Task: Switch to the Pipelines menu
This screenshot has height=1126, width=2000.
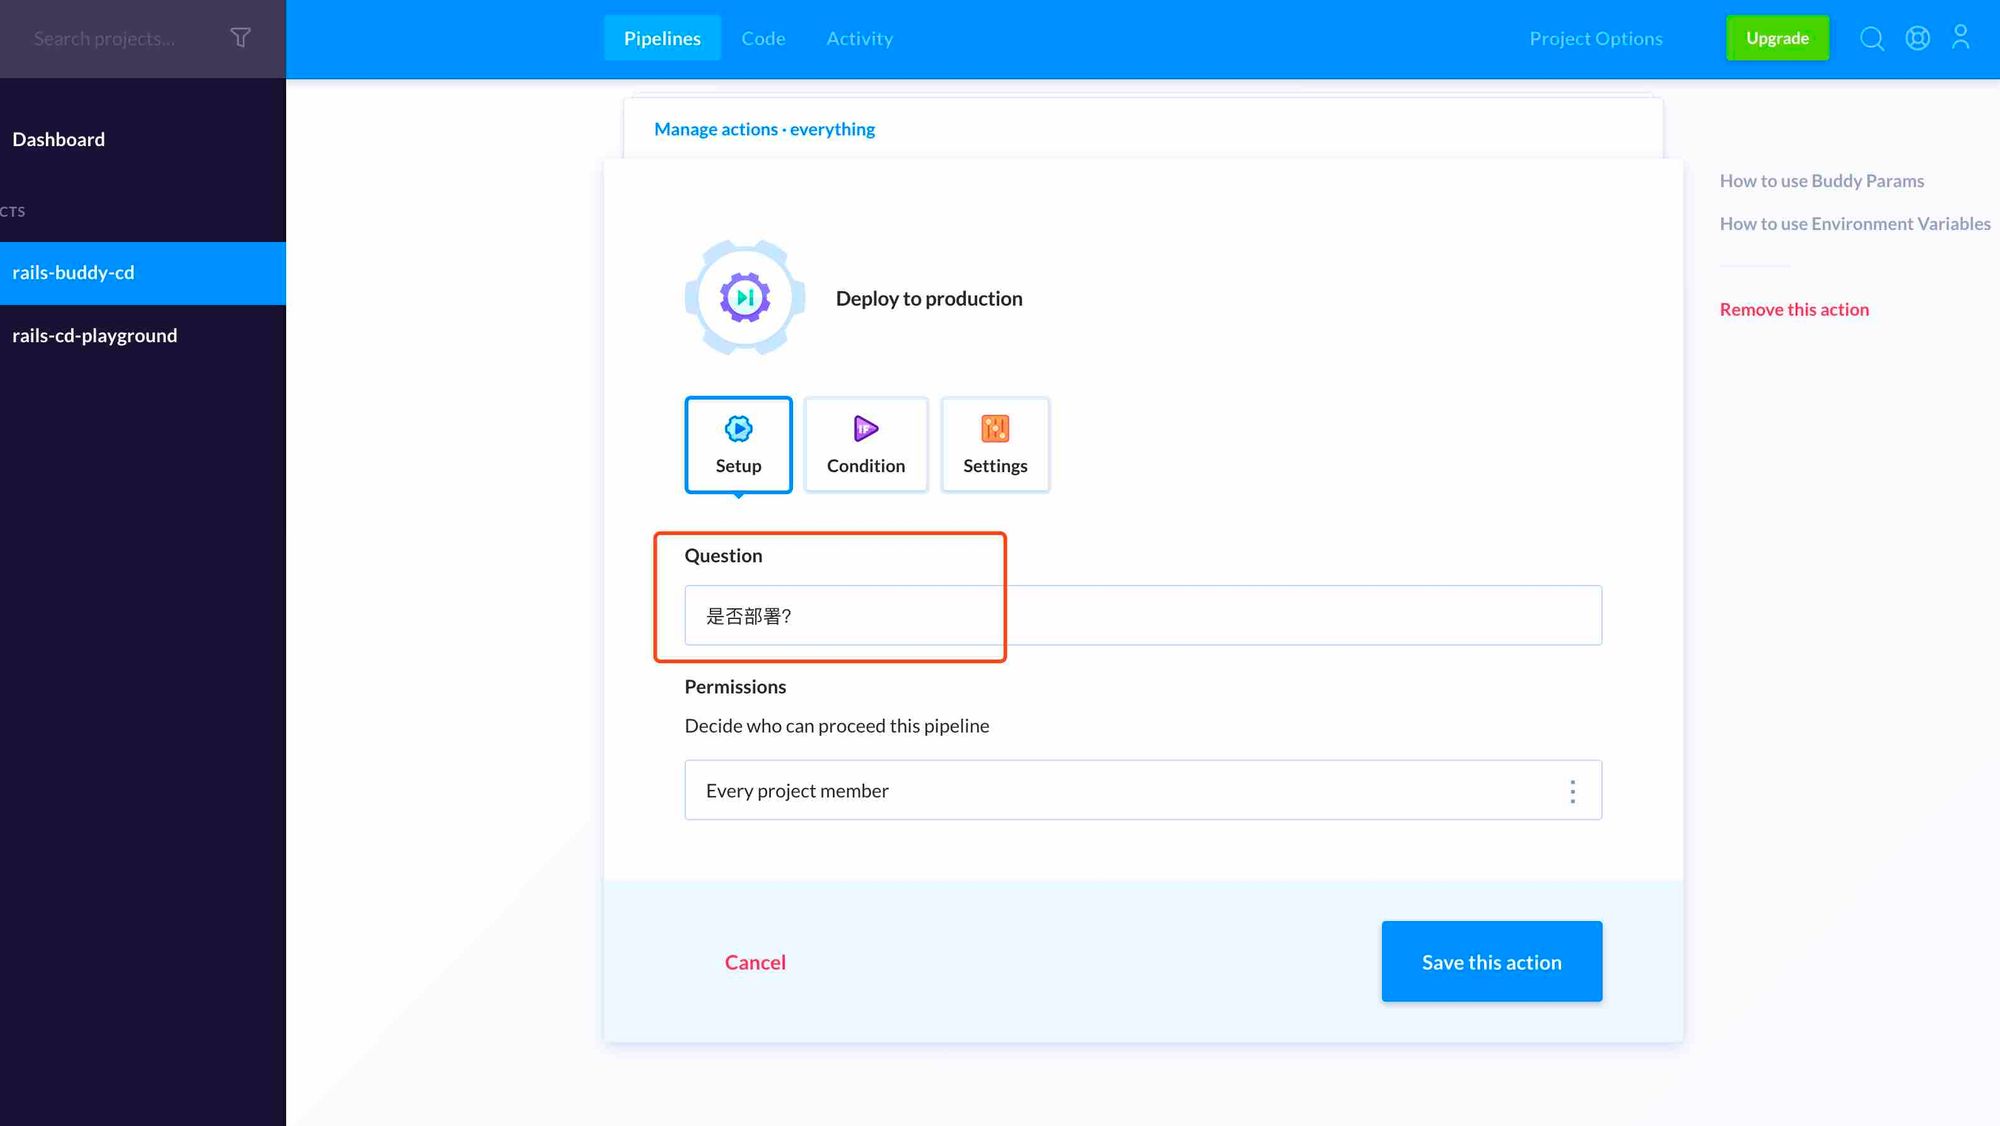Action: click(x=662, y=38)
